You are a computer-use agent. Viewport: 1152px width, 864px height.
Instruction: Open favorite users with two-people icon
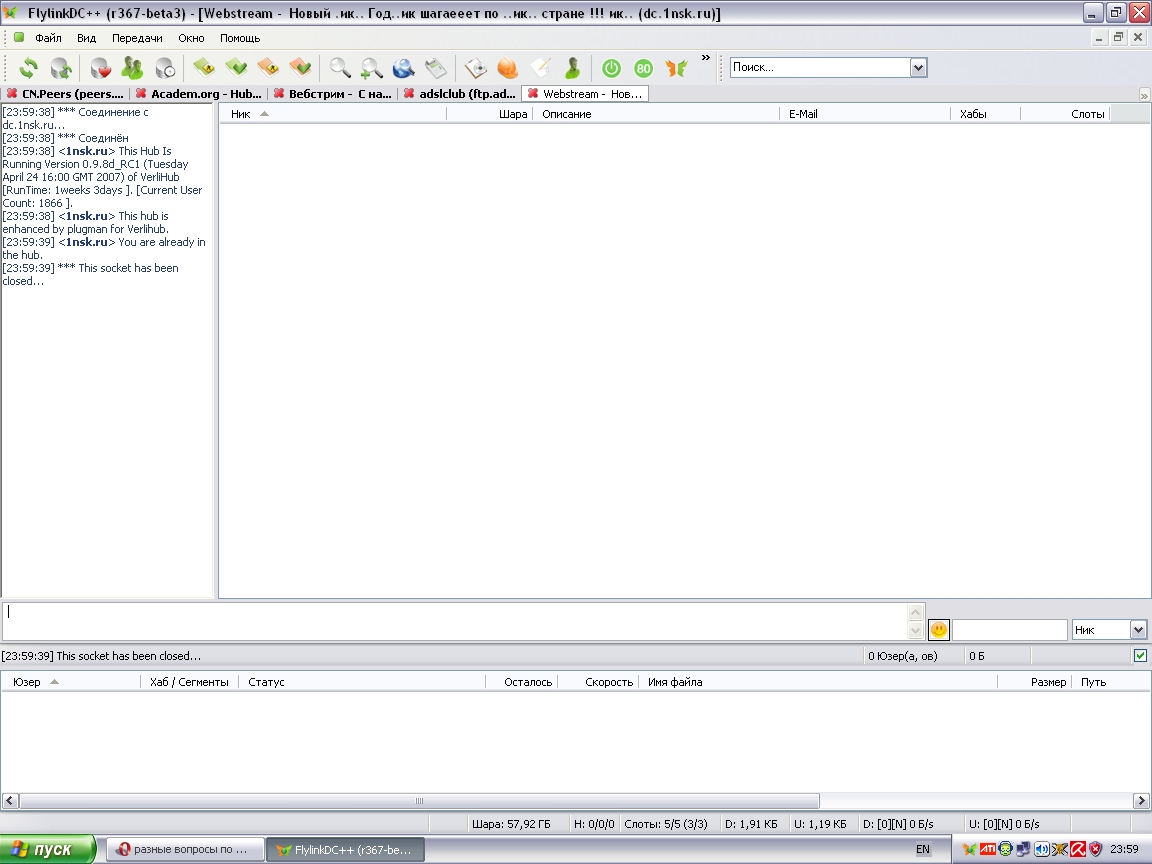pos(132,68)
